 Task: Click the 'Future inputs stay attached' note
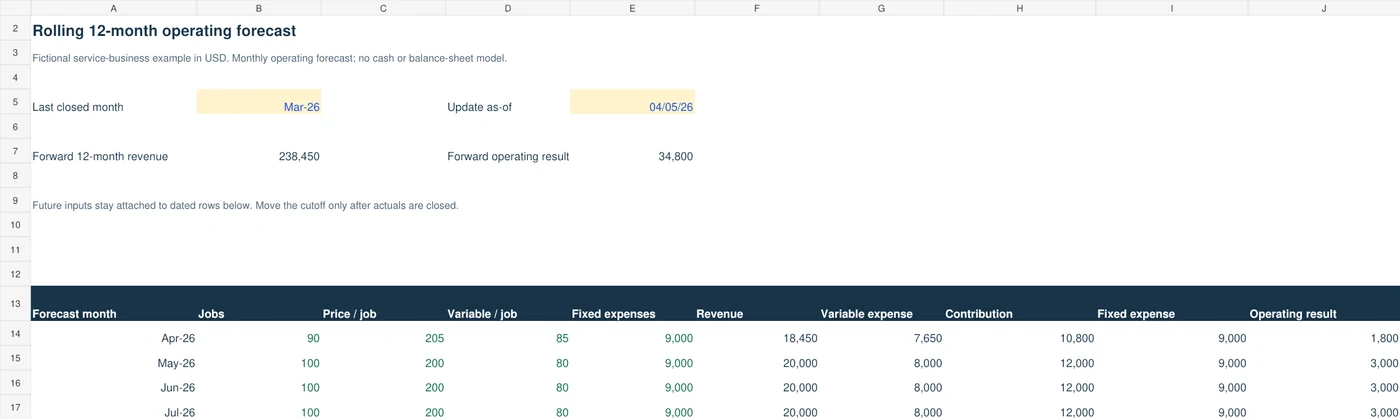pos(245,205)
